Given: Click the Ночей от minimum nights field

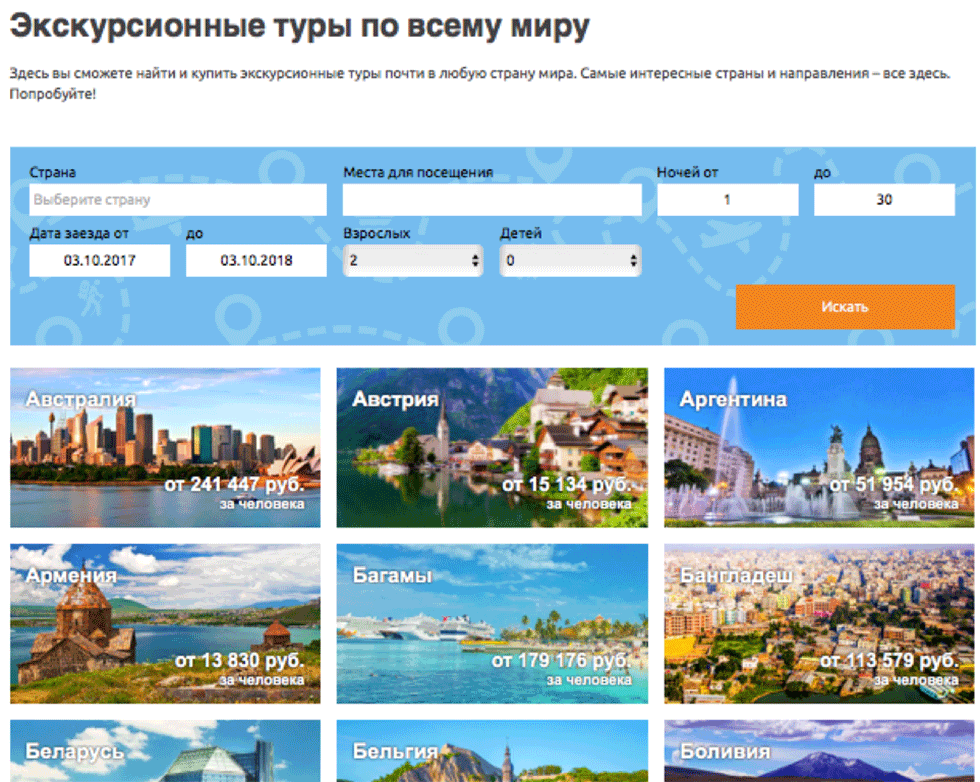Looking at the screenshot, I should 727,200.
